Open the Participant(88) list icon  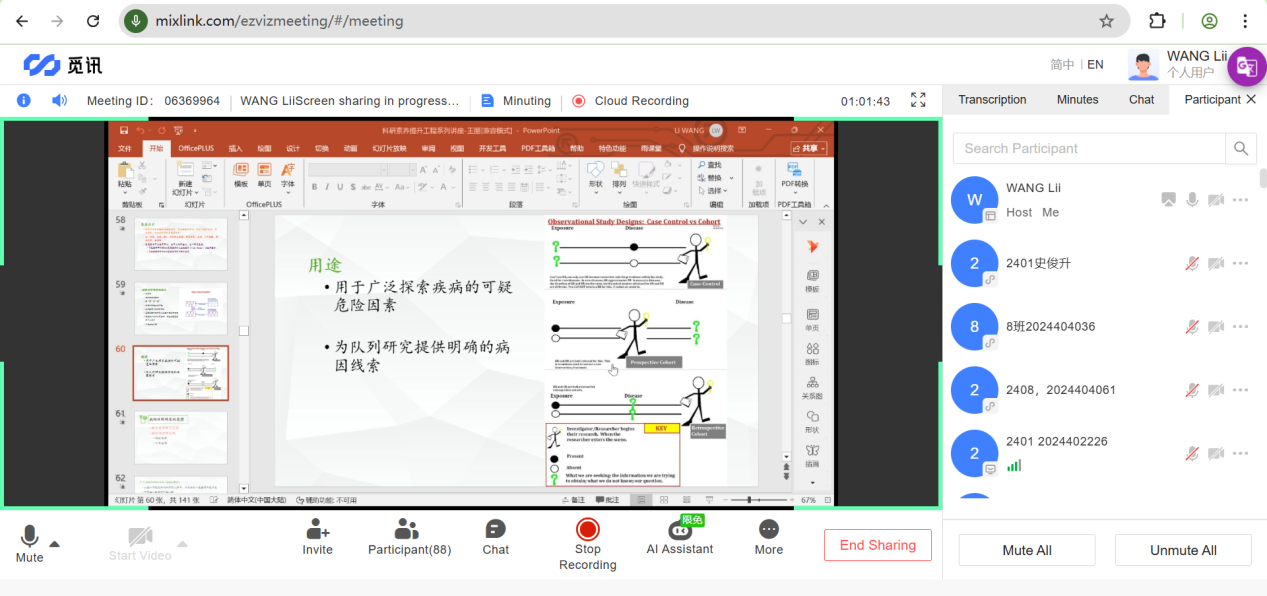coord(408,530)
